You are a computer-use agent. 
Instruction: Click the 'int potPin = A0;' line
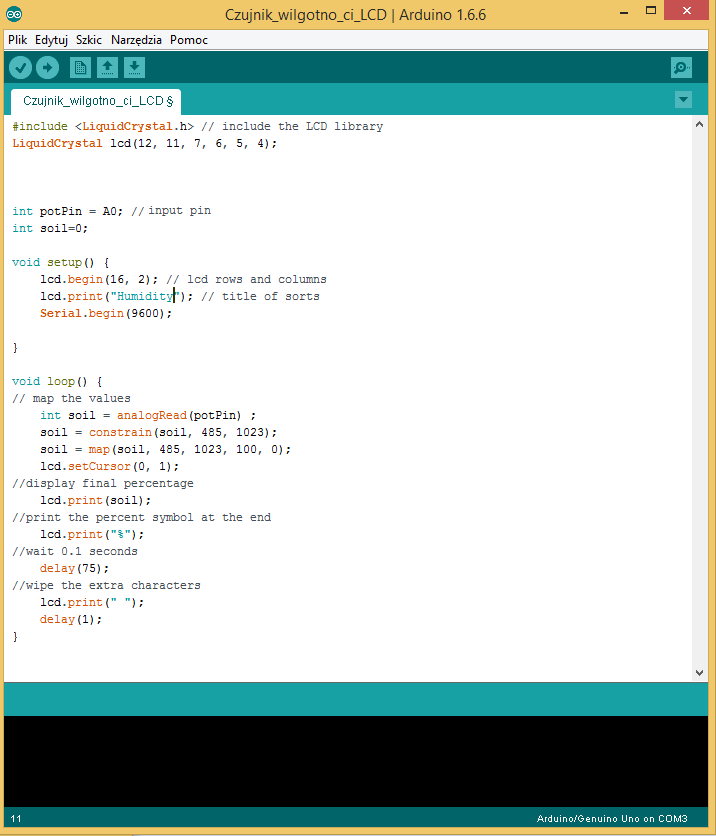coord(111,211)
